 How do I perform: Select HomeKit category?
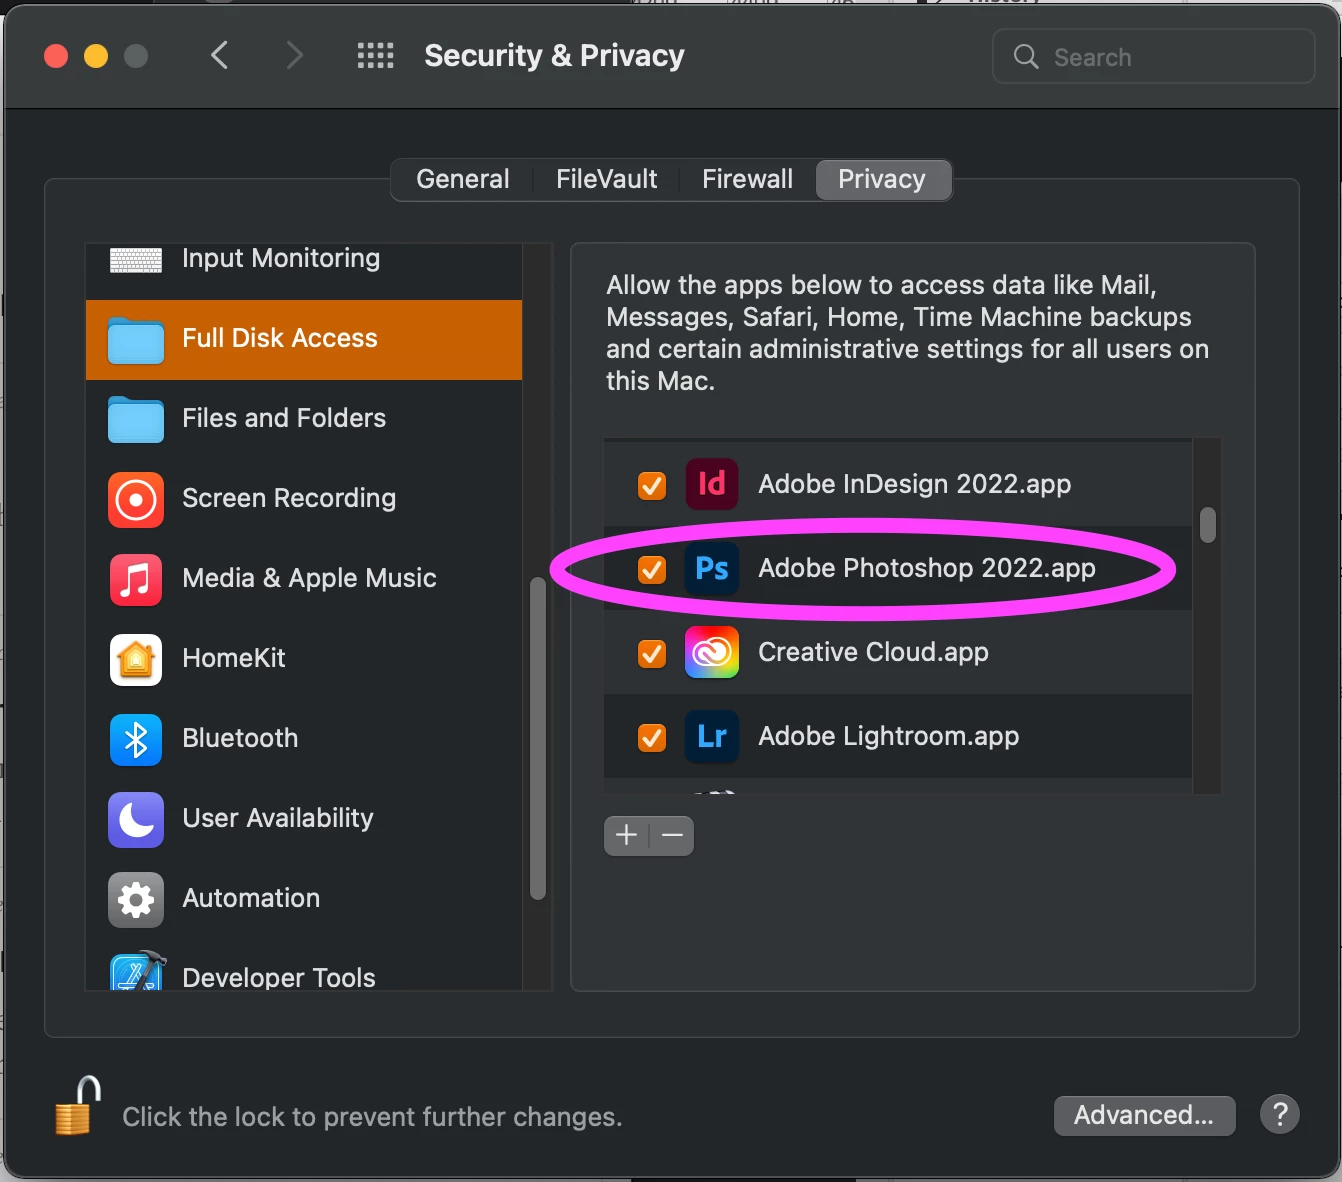click(304, 659)
